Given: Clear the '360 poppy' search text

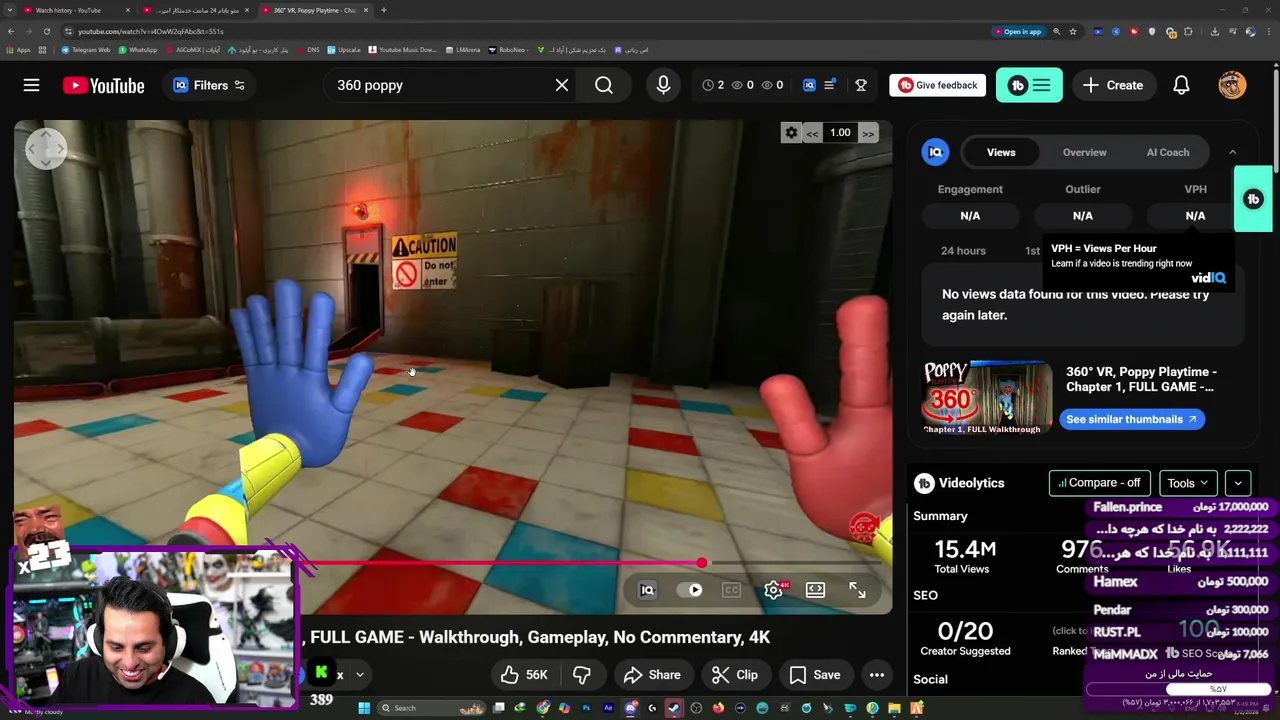Looking at the screenshot, I should [562, 85].
